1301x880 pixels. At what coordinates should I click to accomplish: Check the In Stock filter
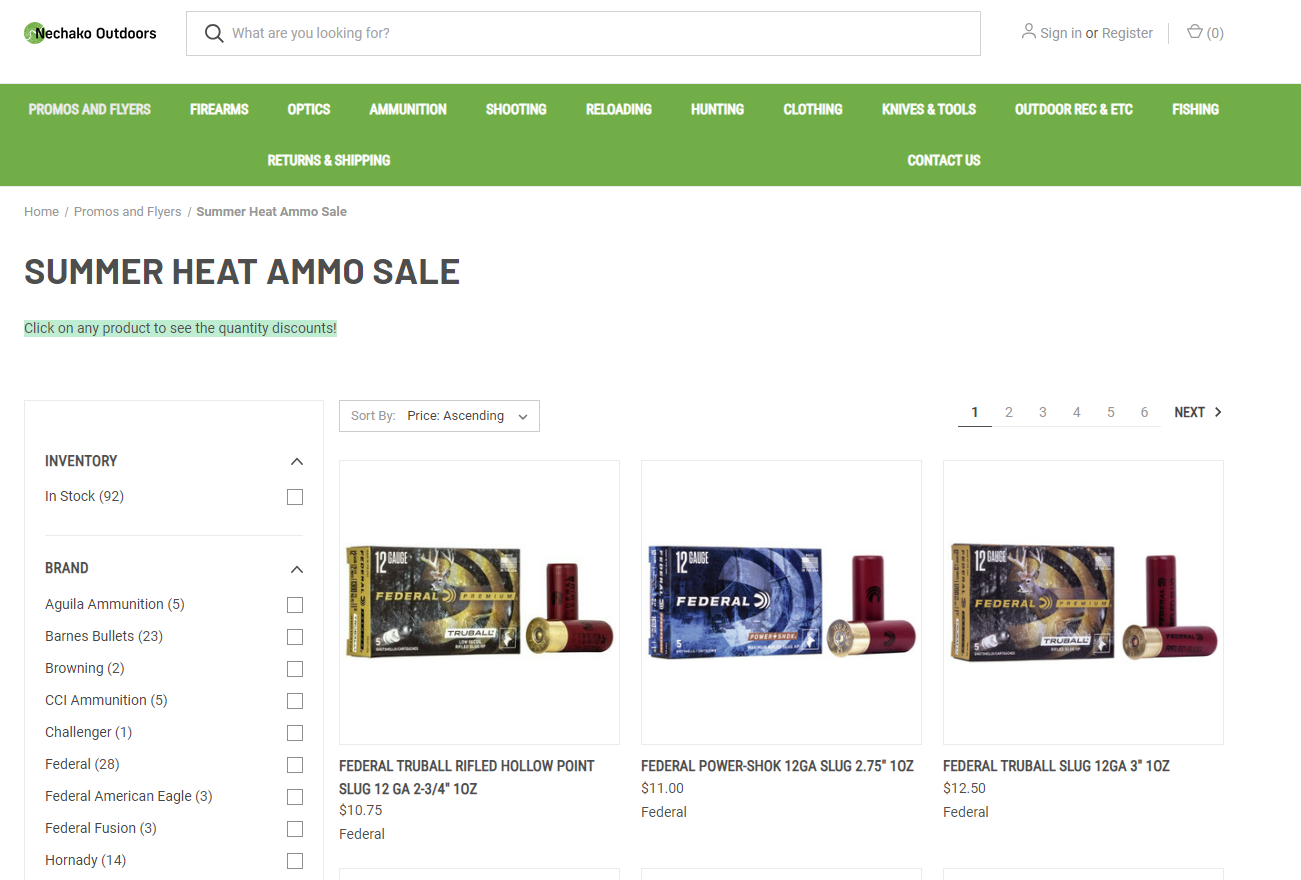[x=295, y=497]
